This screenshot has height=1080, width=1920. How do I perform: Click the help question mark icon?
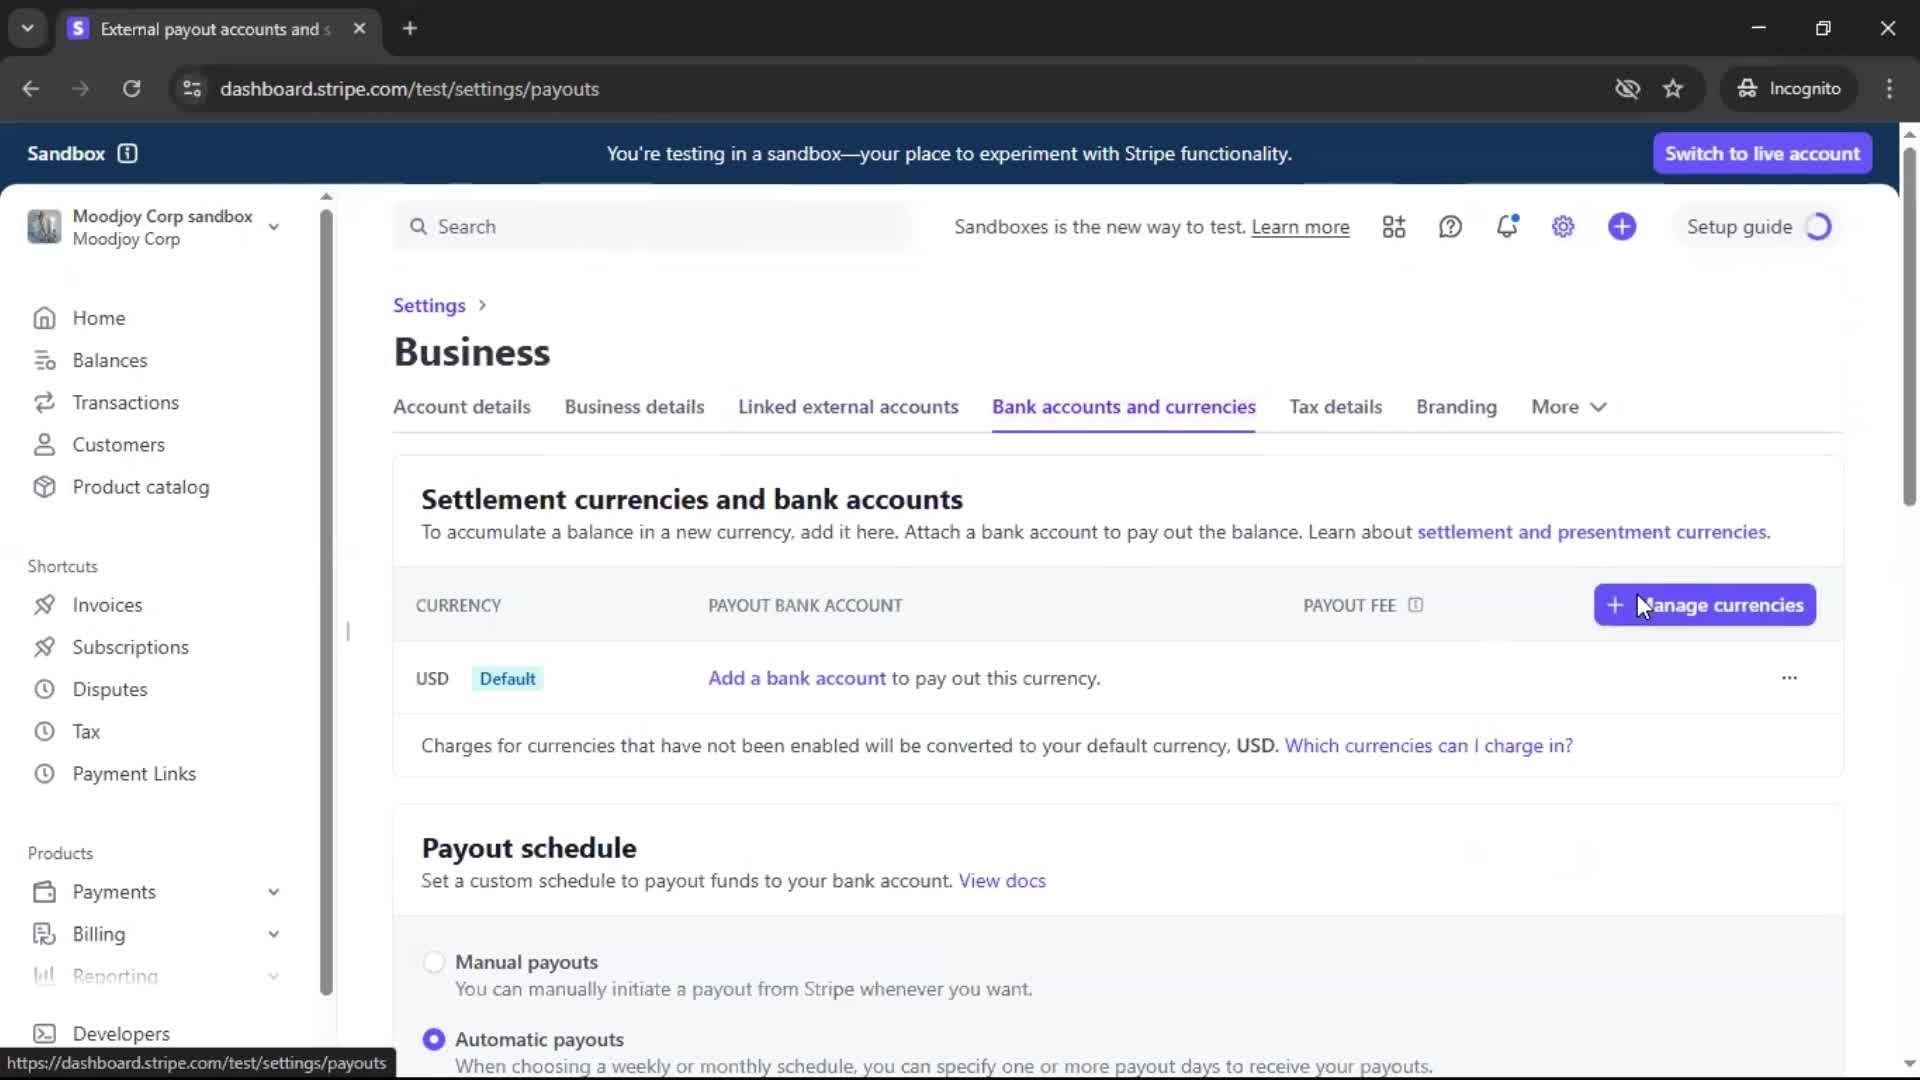(1450, 227)
